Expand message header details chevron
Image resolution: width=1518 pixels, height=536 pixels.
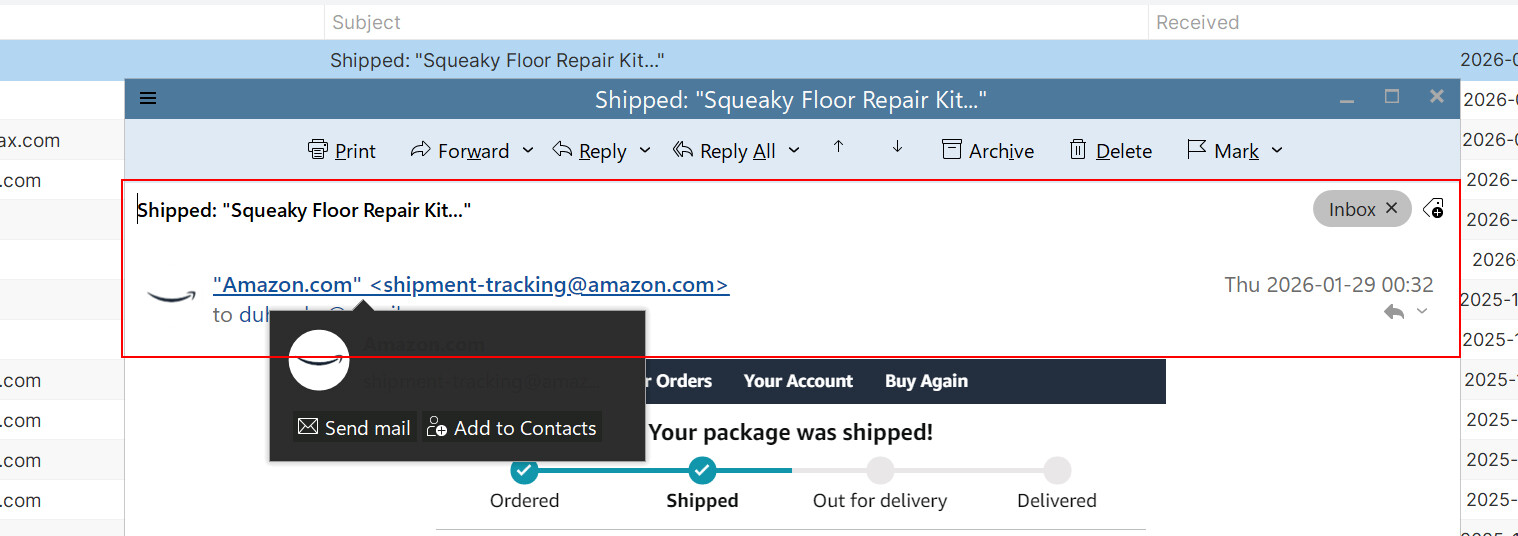click(x=1422, y=312)
